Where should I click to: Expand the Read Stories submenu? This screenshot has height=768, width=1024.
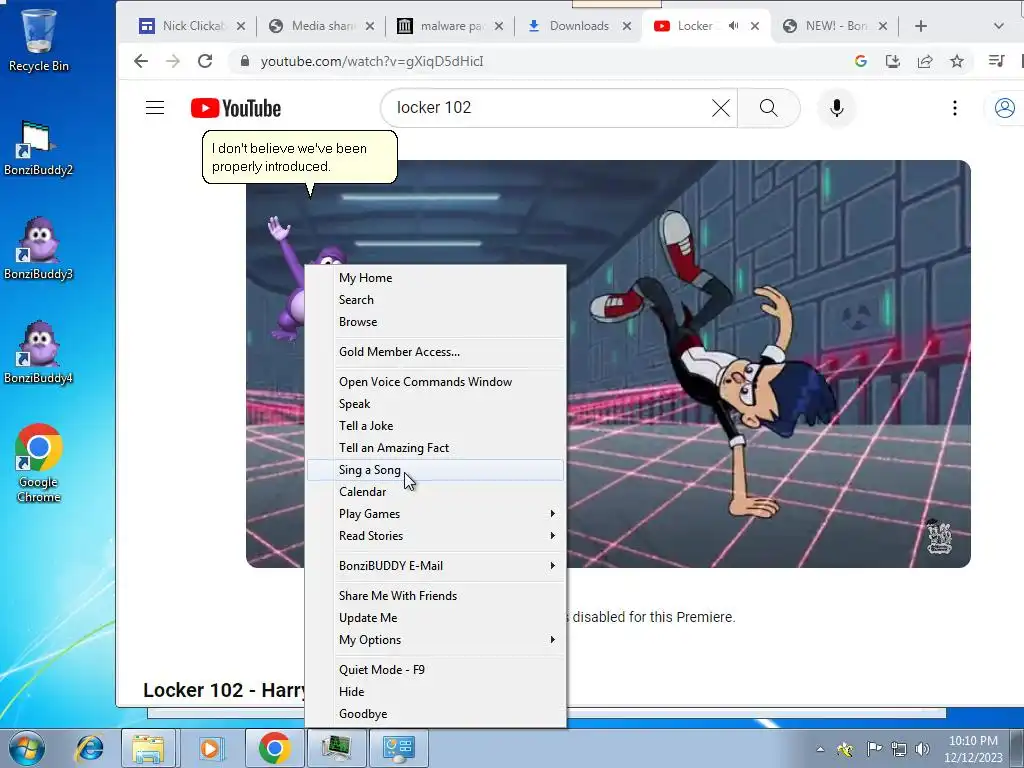(x=435, y=536)
